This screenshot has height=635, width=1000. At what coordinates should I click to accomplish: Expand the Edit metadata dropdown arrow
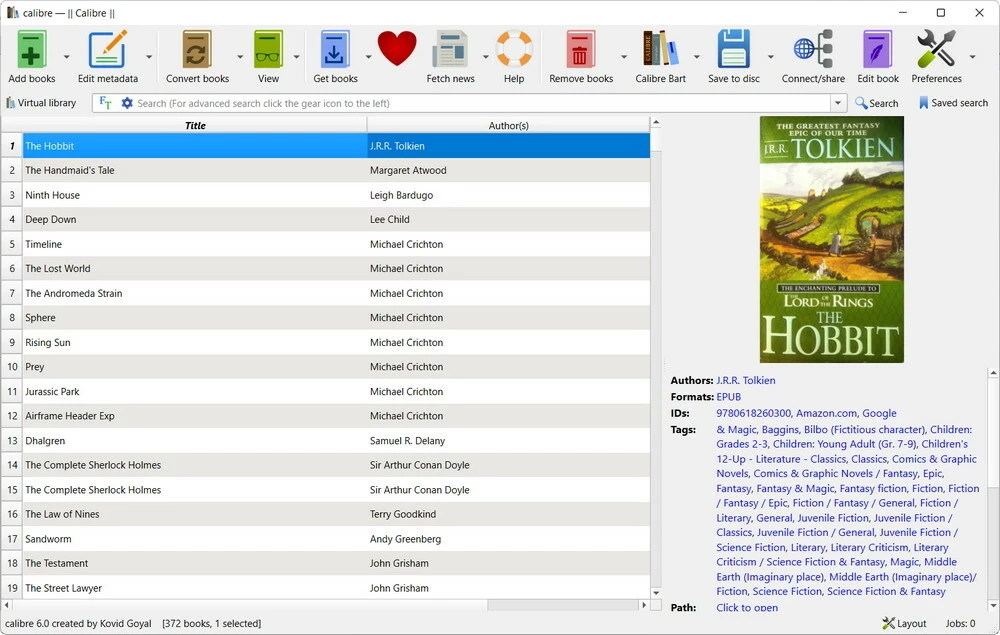coord(149,57)
